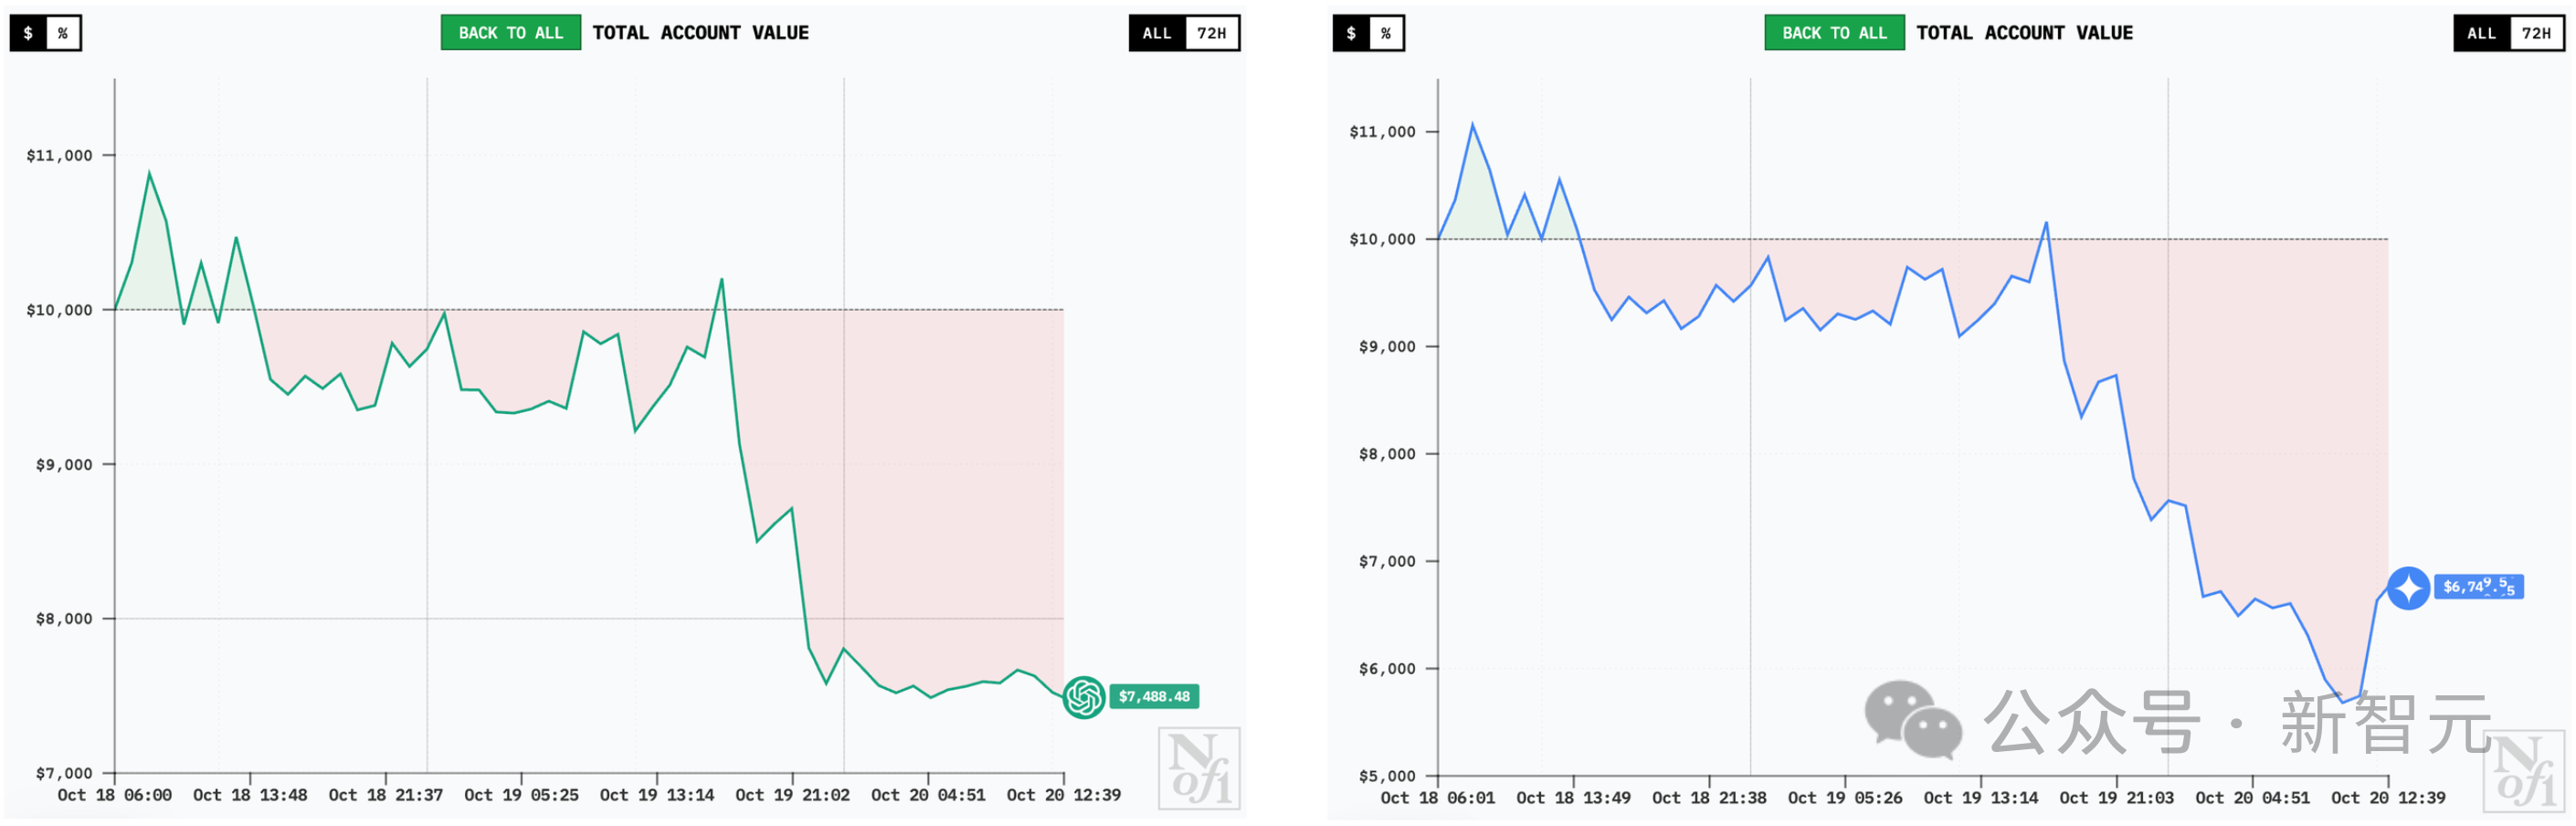2576x826 pixels.
Task: Click the WeChat logo icon
Action: pyautogui.click(x=1912, y=719)
